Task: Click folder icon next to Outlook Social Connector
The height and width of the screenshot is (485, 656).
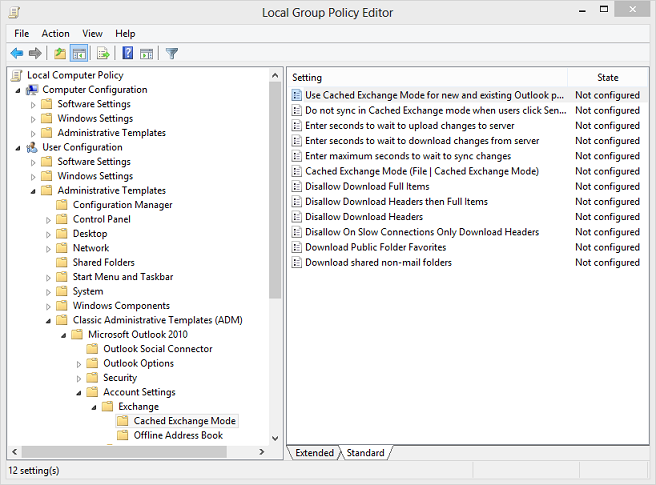Action: tap(92, 349)
